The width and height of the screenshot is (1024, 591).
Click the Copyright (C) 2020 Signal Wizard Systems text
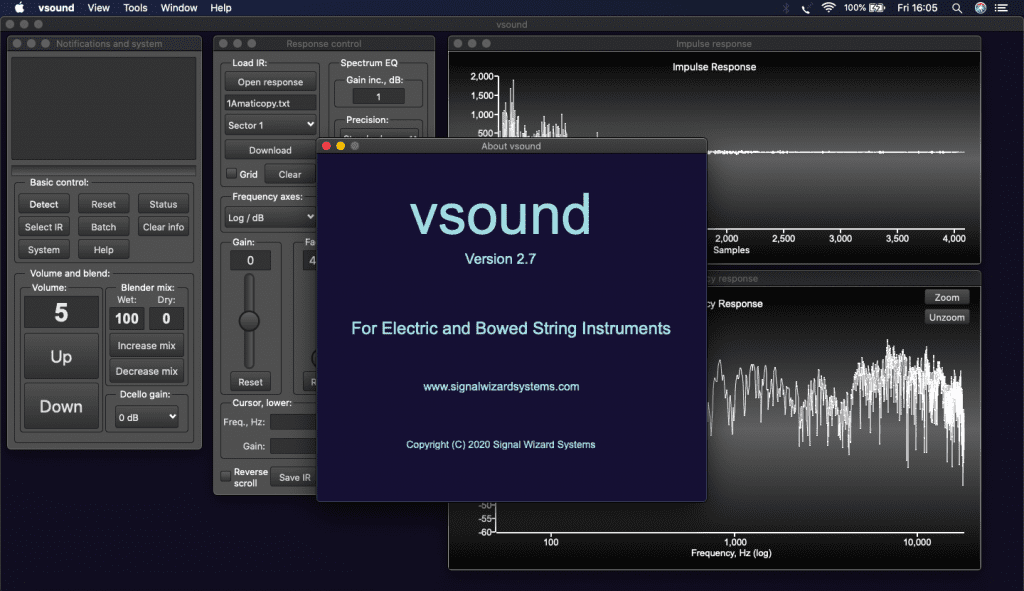(501, 445)
